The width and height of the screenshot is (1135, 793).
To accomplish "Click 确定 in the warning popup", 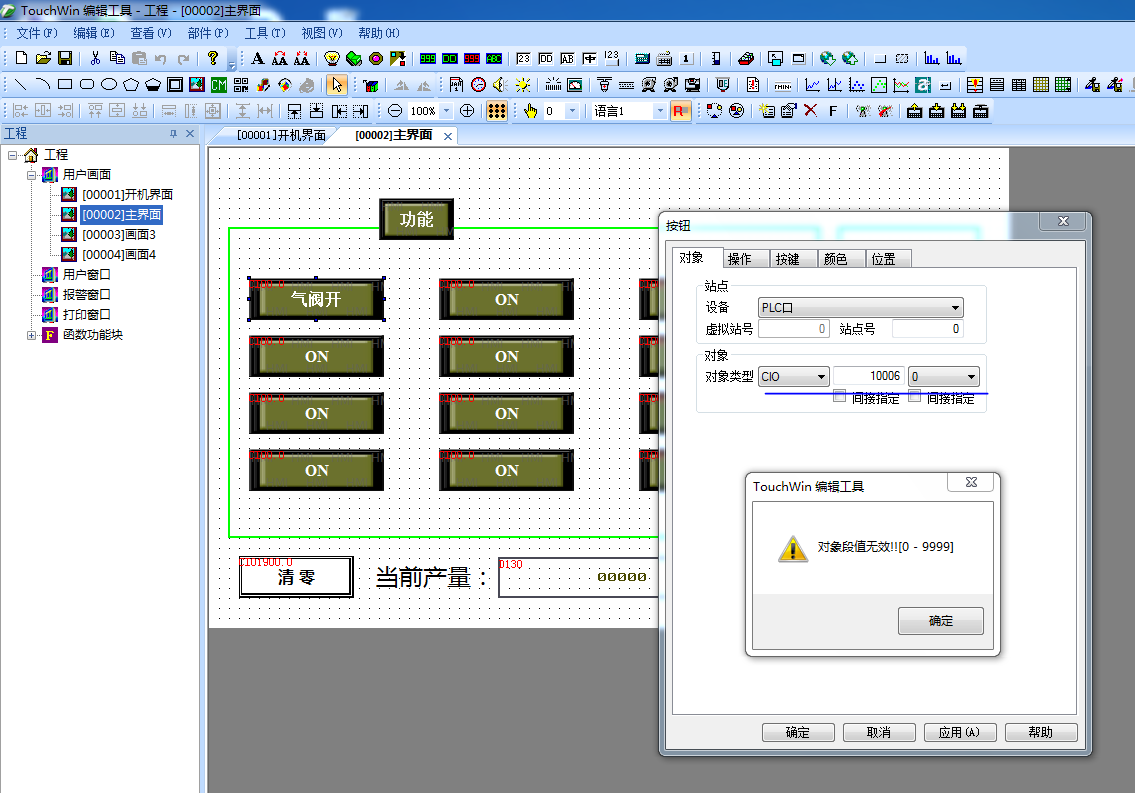I will tap(940, 621).
